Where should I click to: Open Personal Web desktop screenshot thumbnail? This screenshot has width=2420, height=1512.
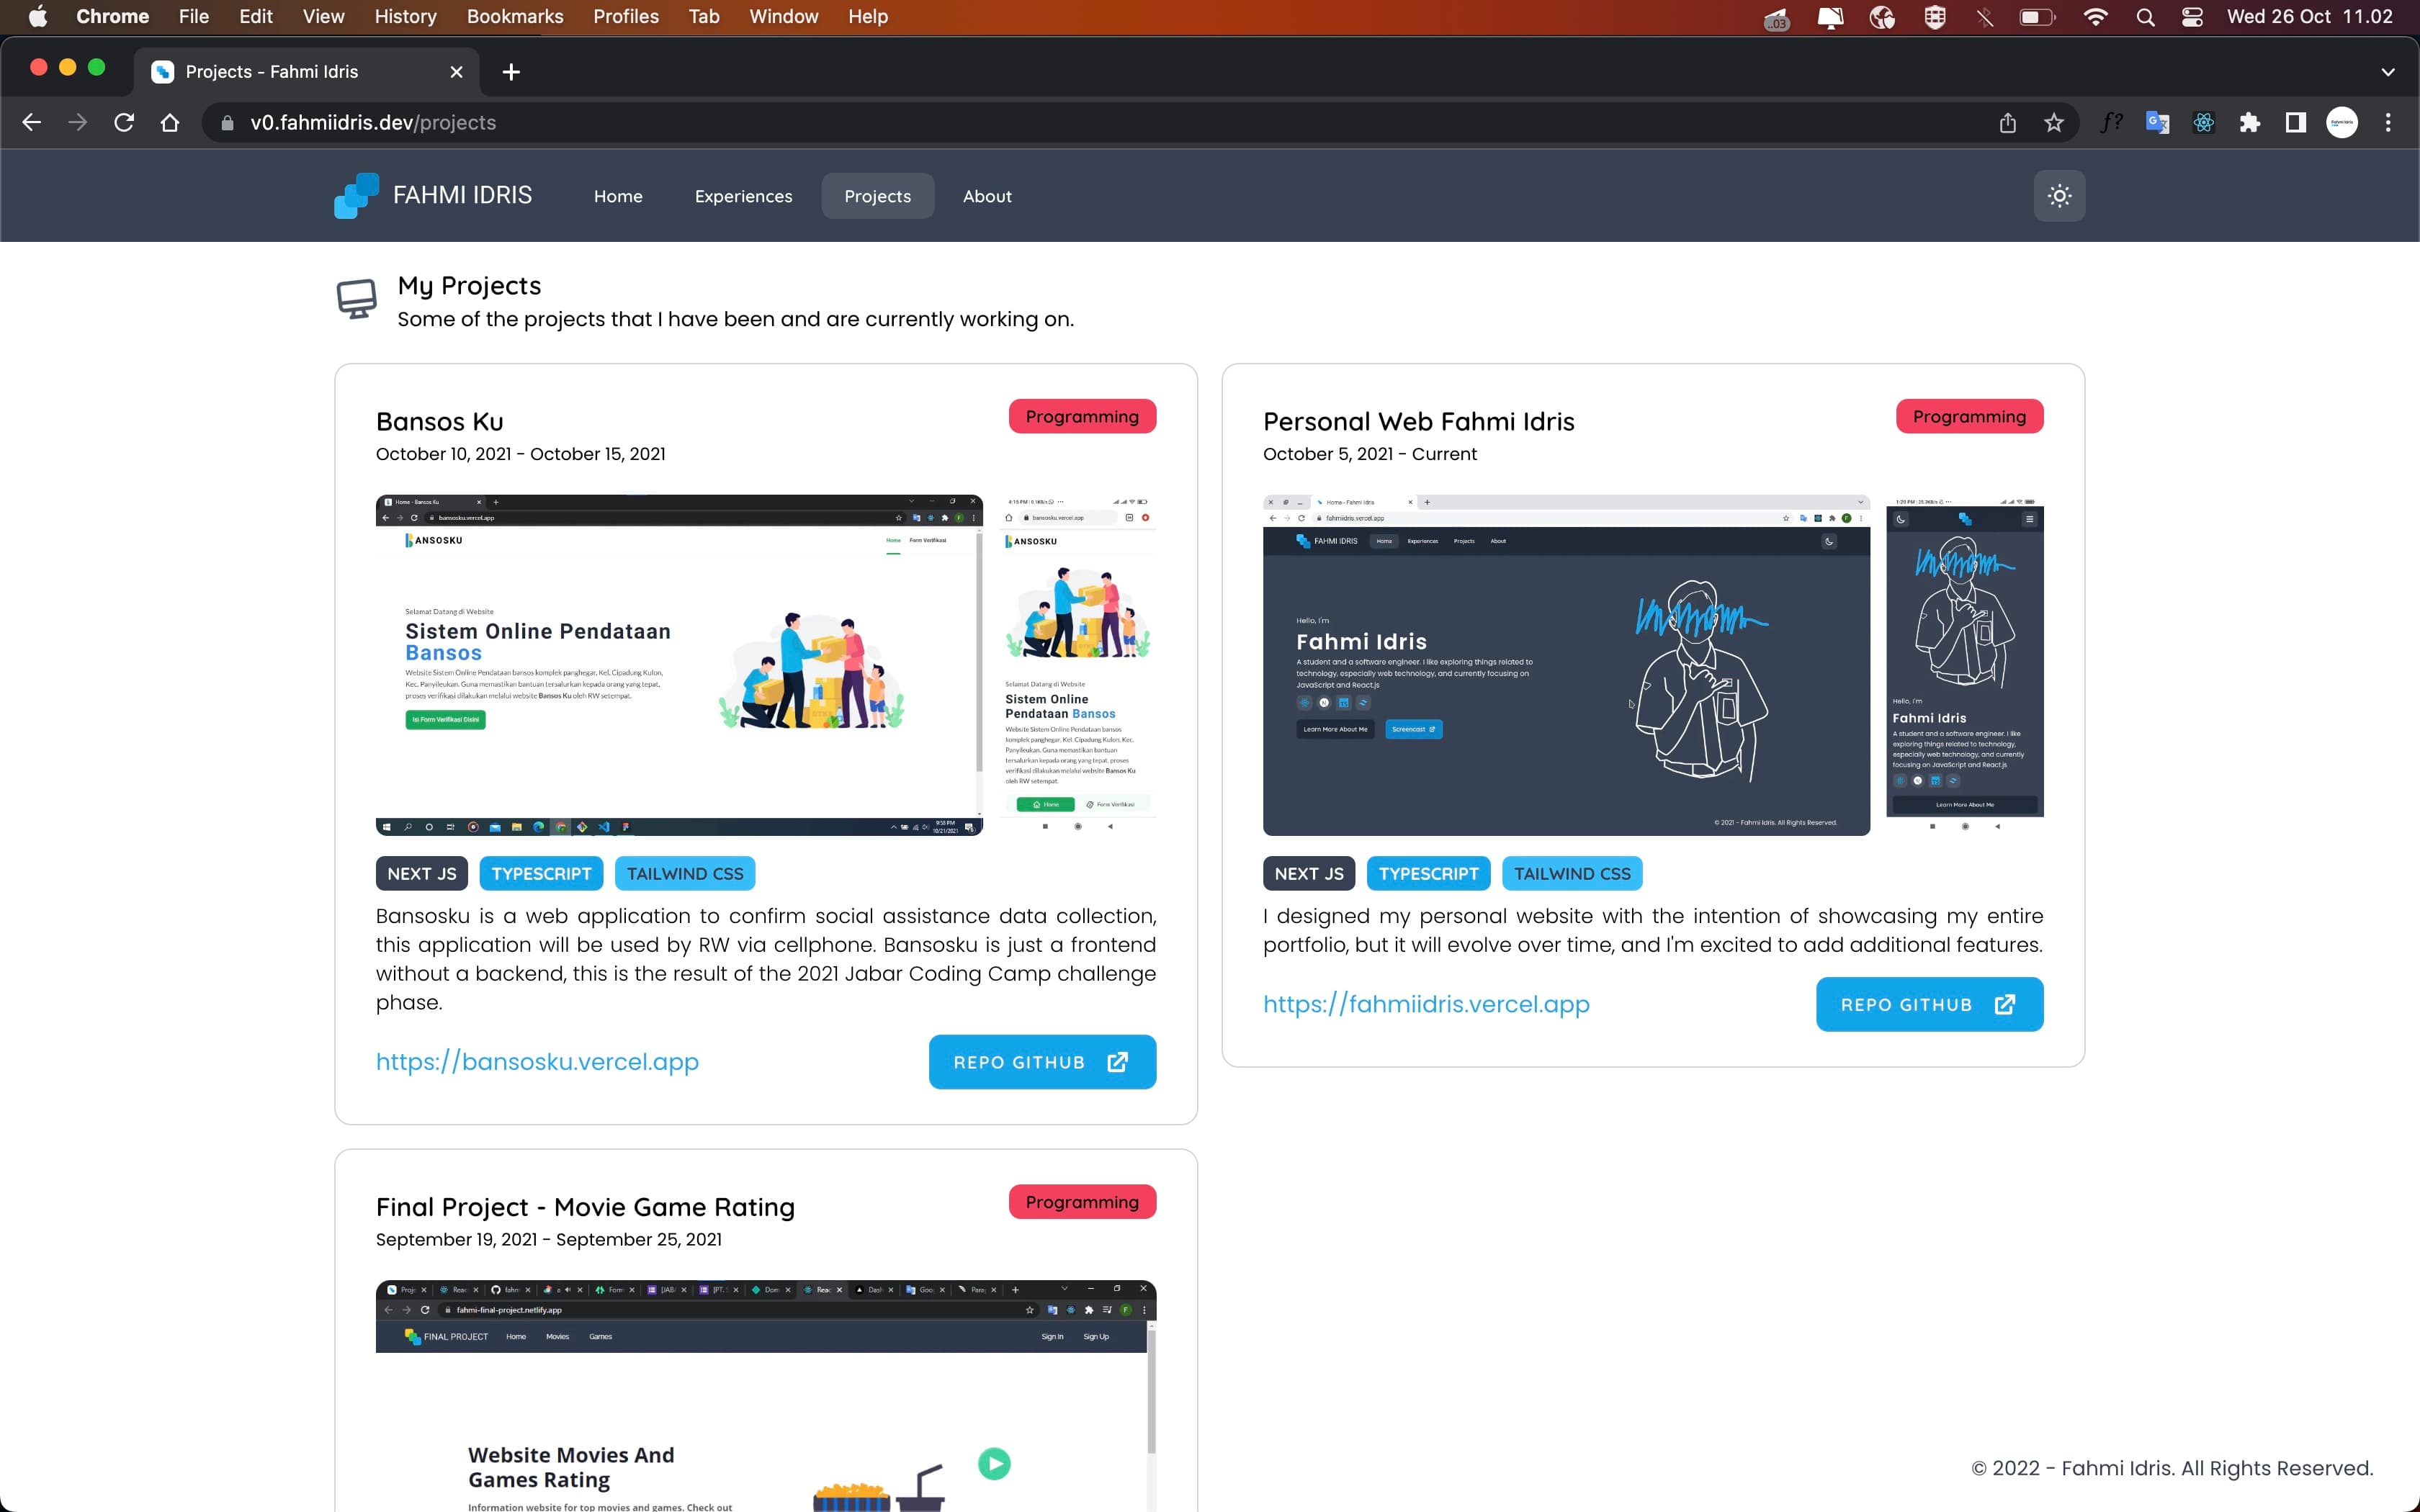coord(1566,665)
